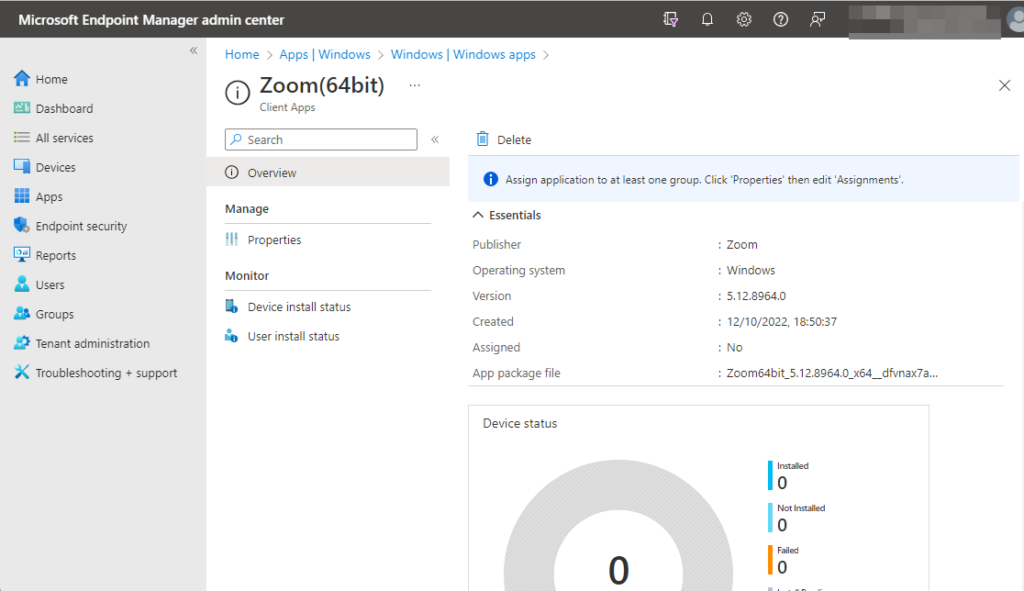Screen dimensions: 1024x591
Task: Open the notifications bell
Action: 707,20
